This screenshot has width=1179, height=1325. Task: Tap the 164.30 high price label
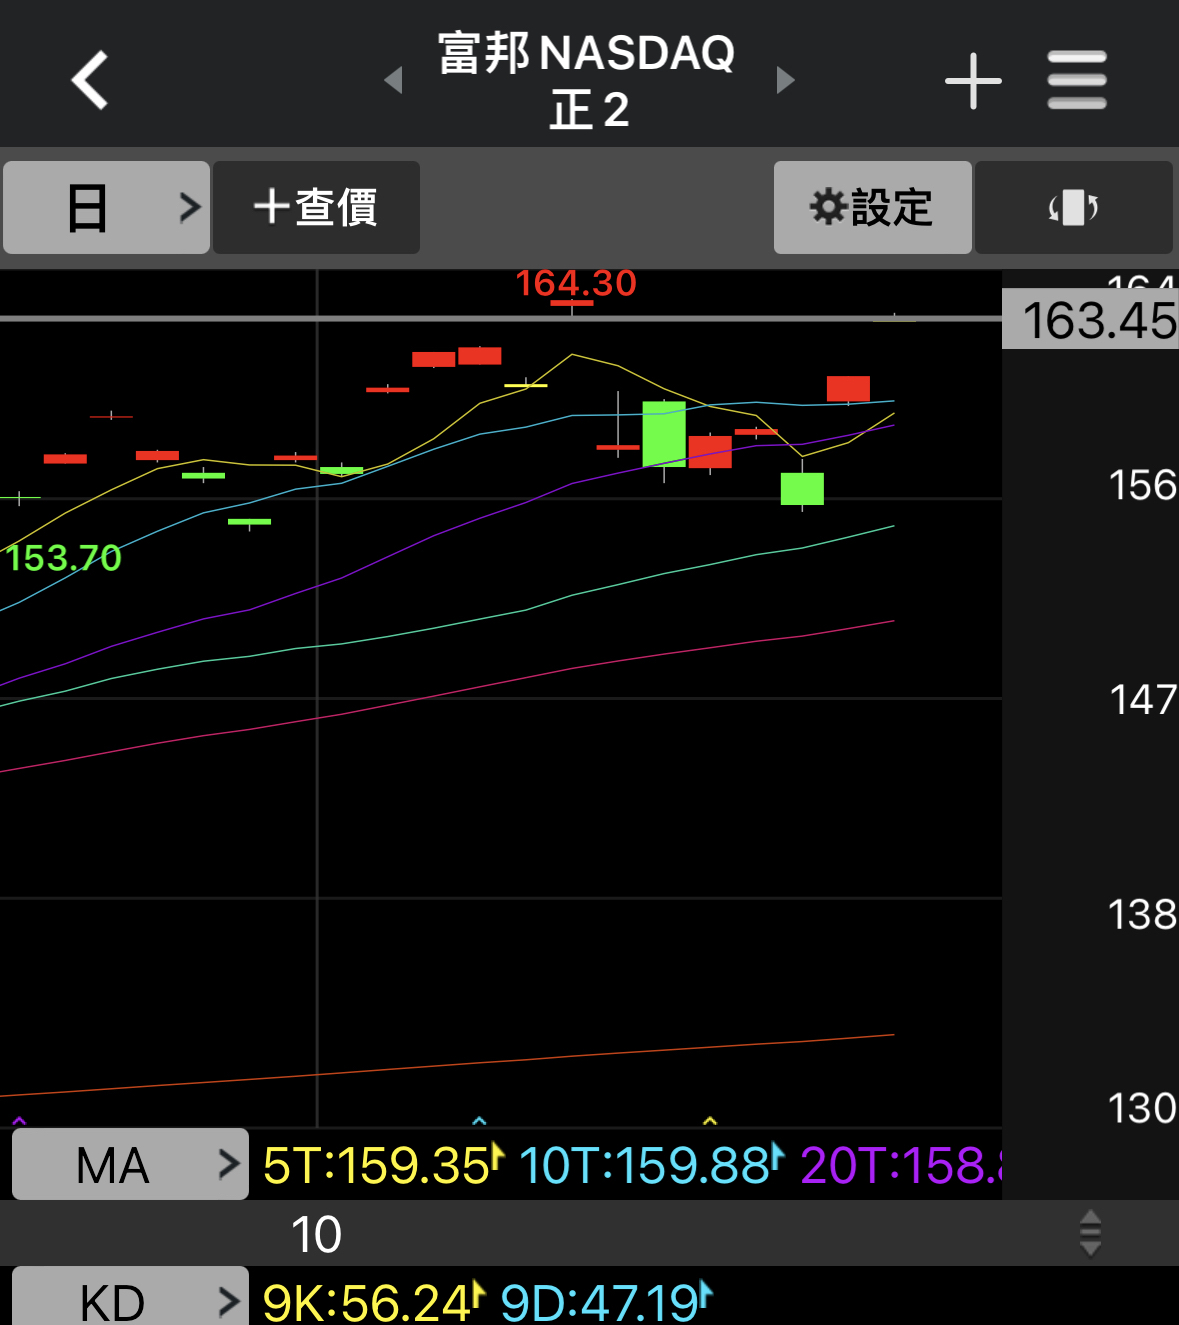pos(576,283)
